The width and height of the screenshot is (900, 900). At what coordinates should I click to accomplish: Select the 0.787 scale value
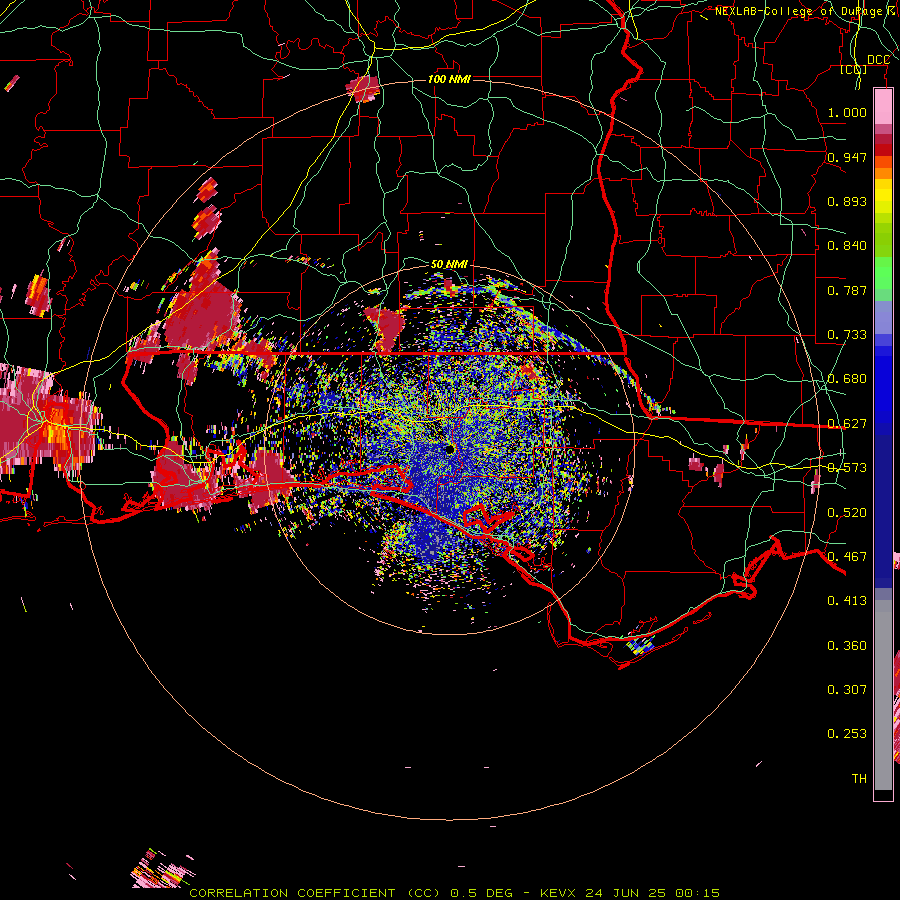point(847,290)
